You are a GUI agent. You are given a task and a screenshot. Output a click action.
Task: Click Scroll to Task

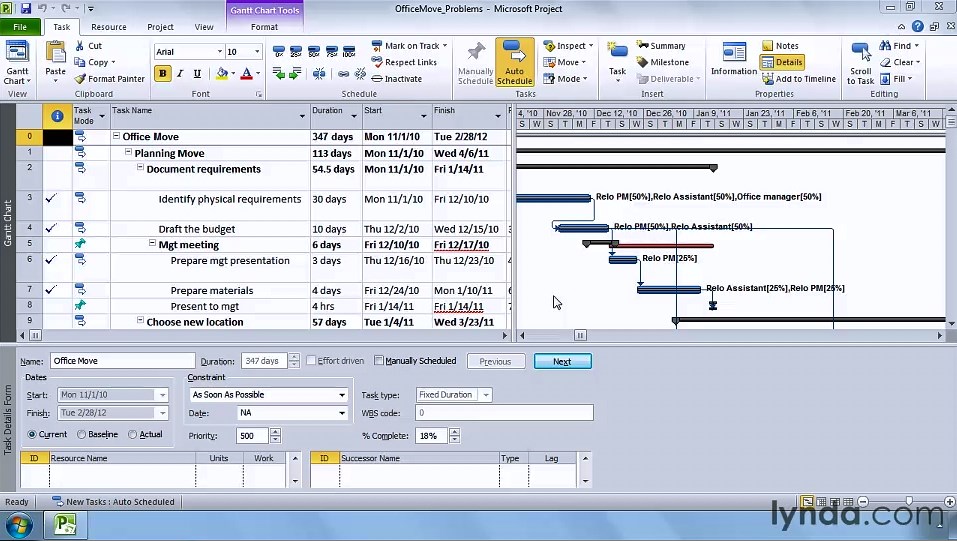click(x=861, y=64)
